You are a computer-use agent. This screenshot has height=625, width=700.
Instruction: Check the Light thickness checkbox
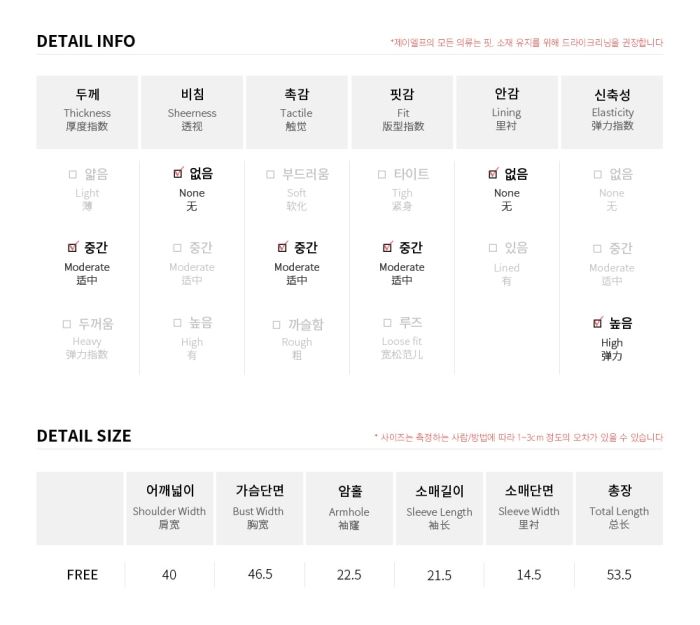73,174
